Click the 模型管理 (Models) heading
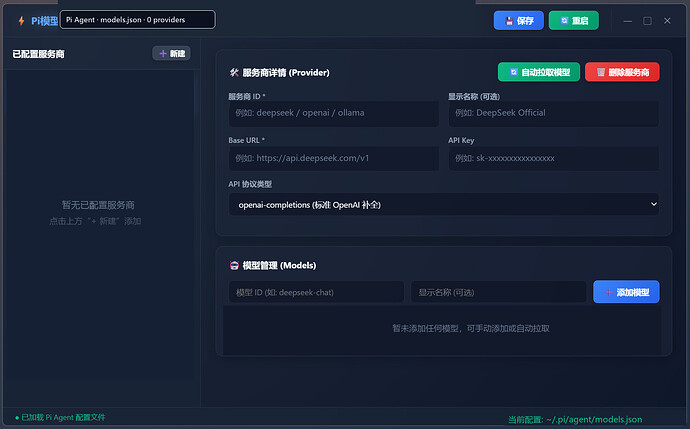 (x=279, y=265)
